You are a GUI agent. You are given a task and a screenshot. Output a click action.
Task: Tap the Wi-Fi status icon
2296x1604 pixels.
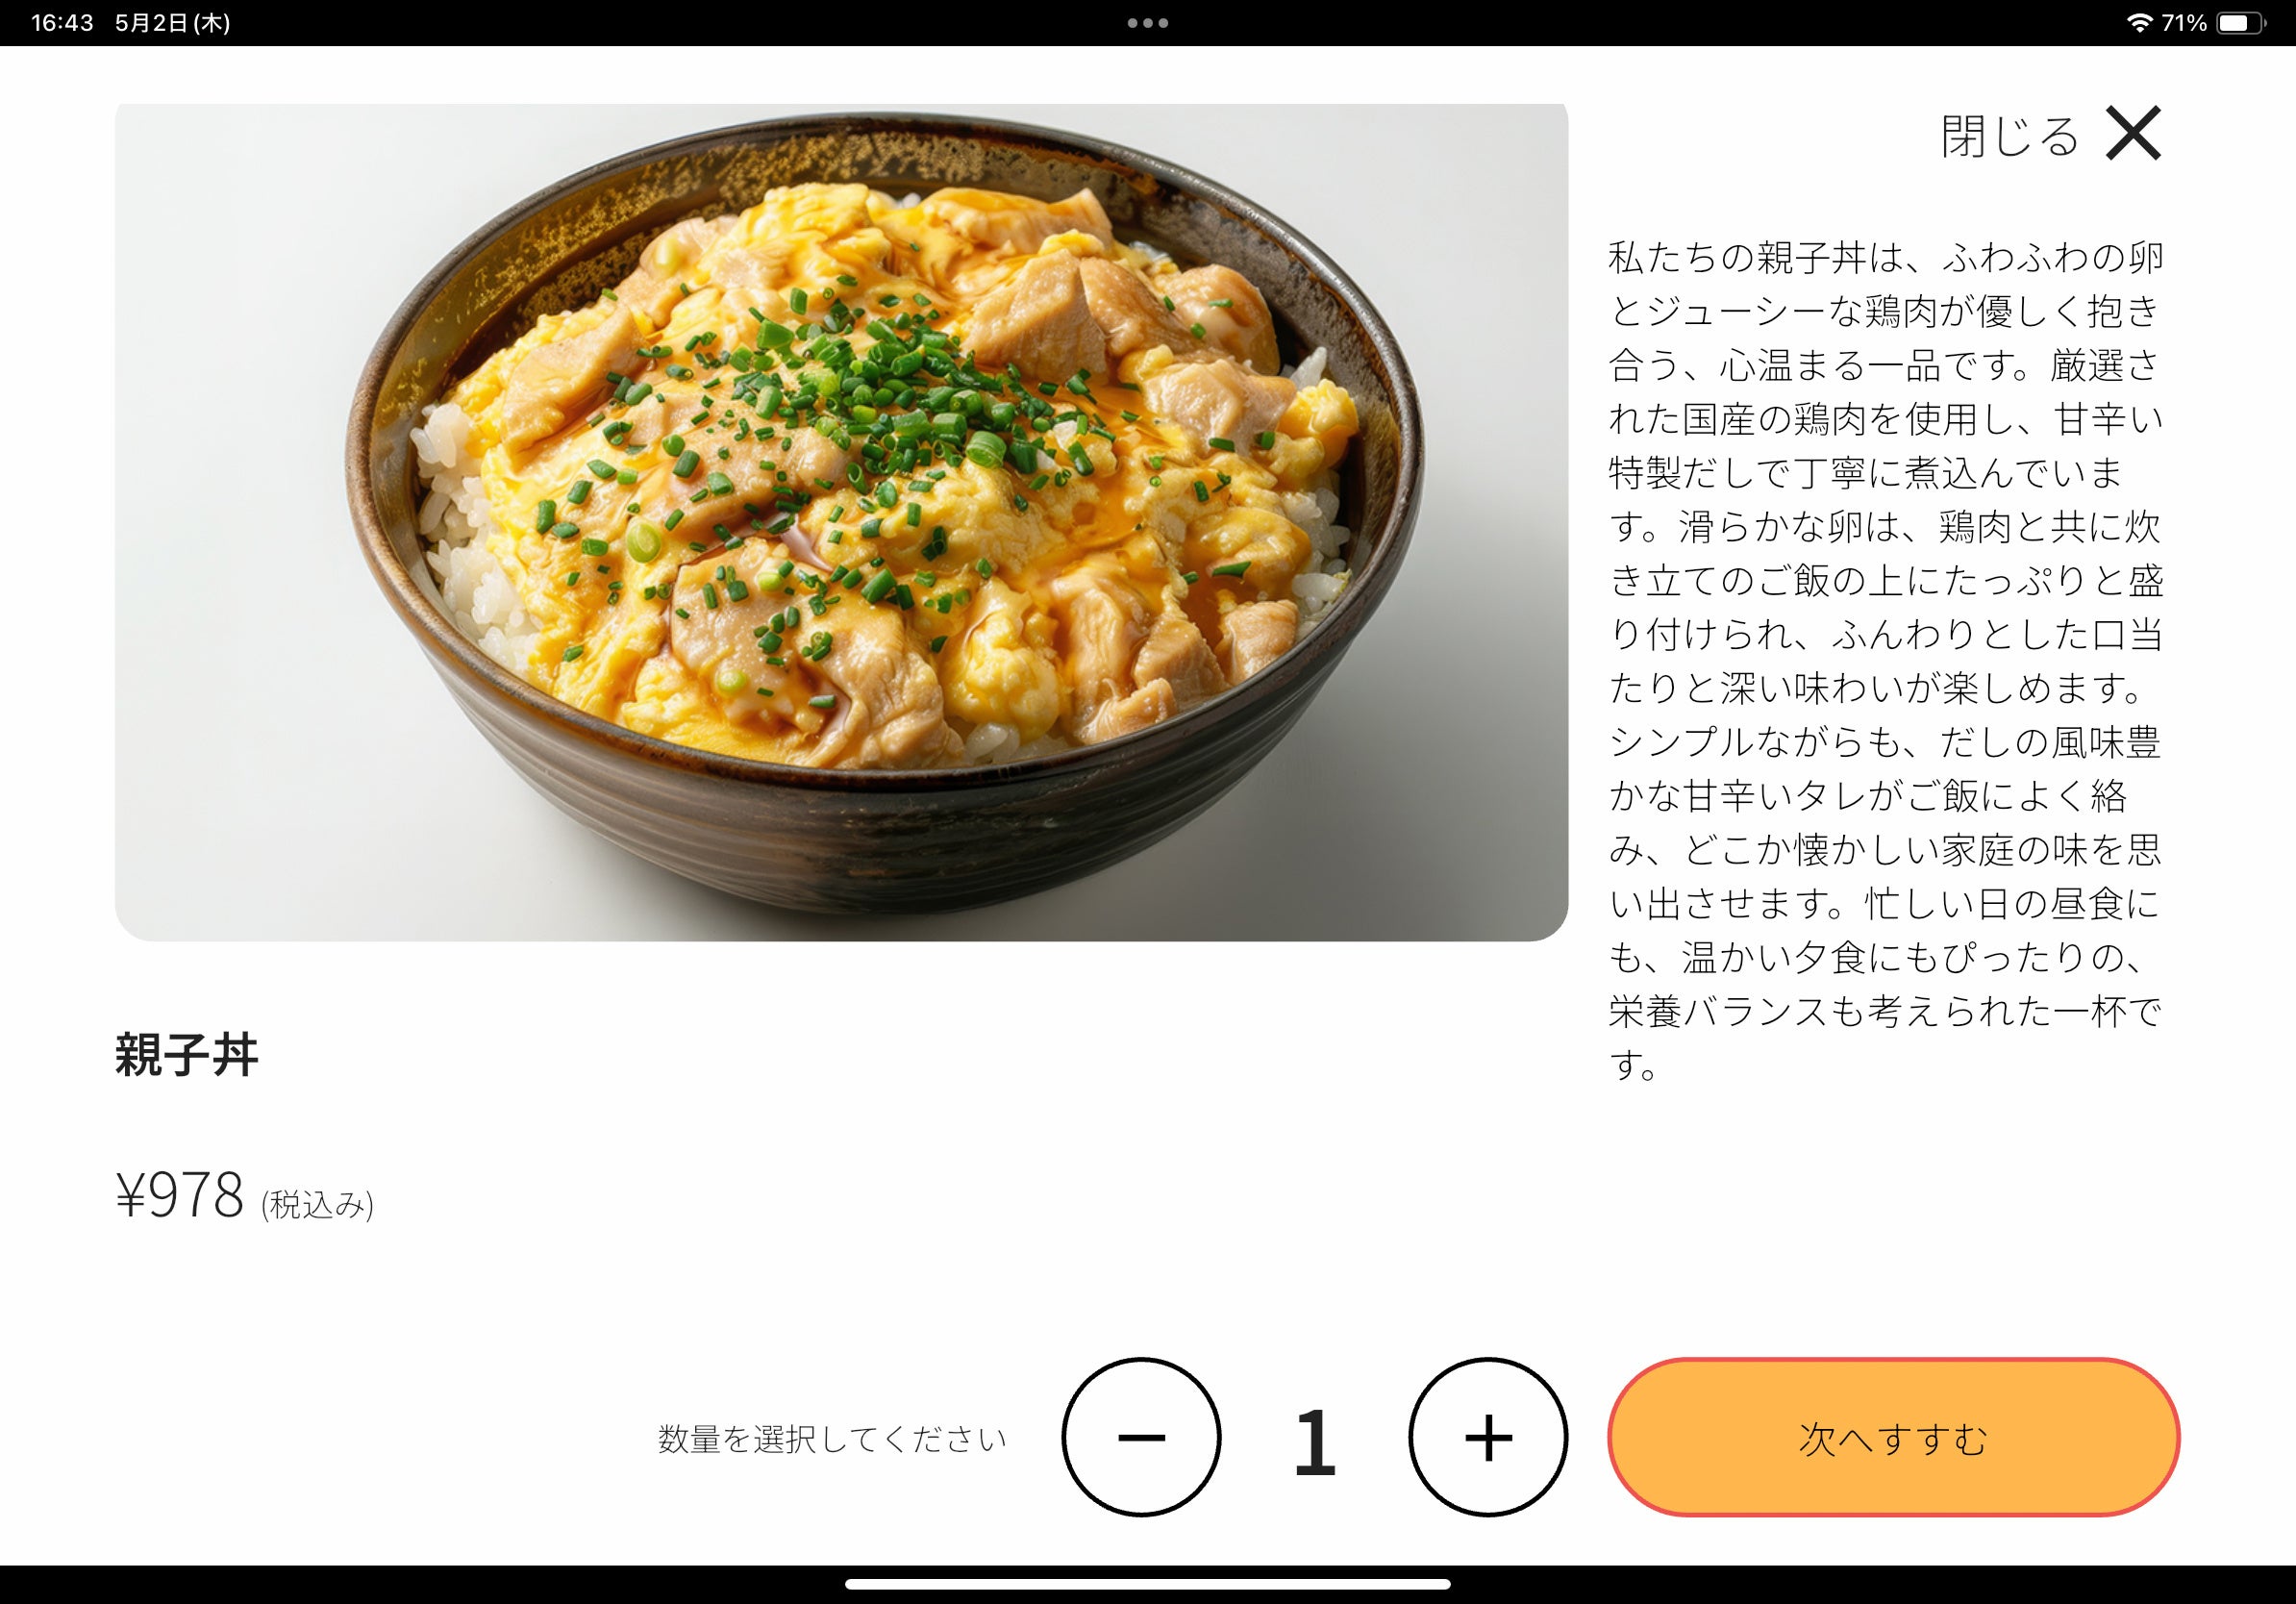pos(2139,22)
